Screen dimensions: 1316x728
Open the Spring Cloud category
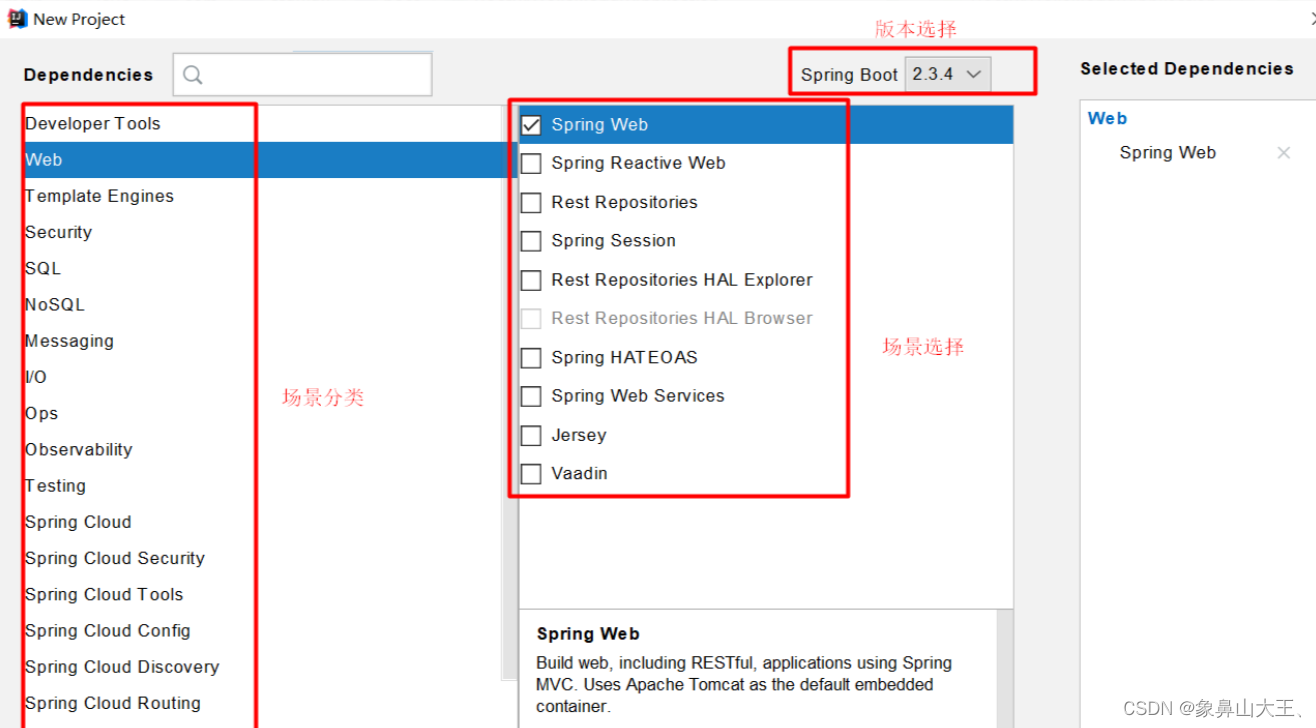tap(264, 522)
